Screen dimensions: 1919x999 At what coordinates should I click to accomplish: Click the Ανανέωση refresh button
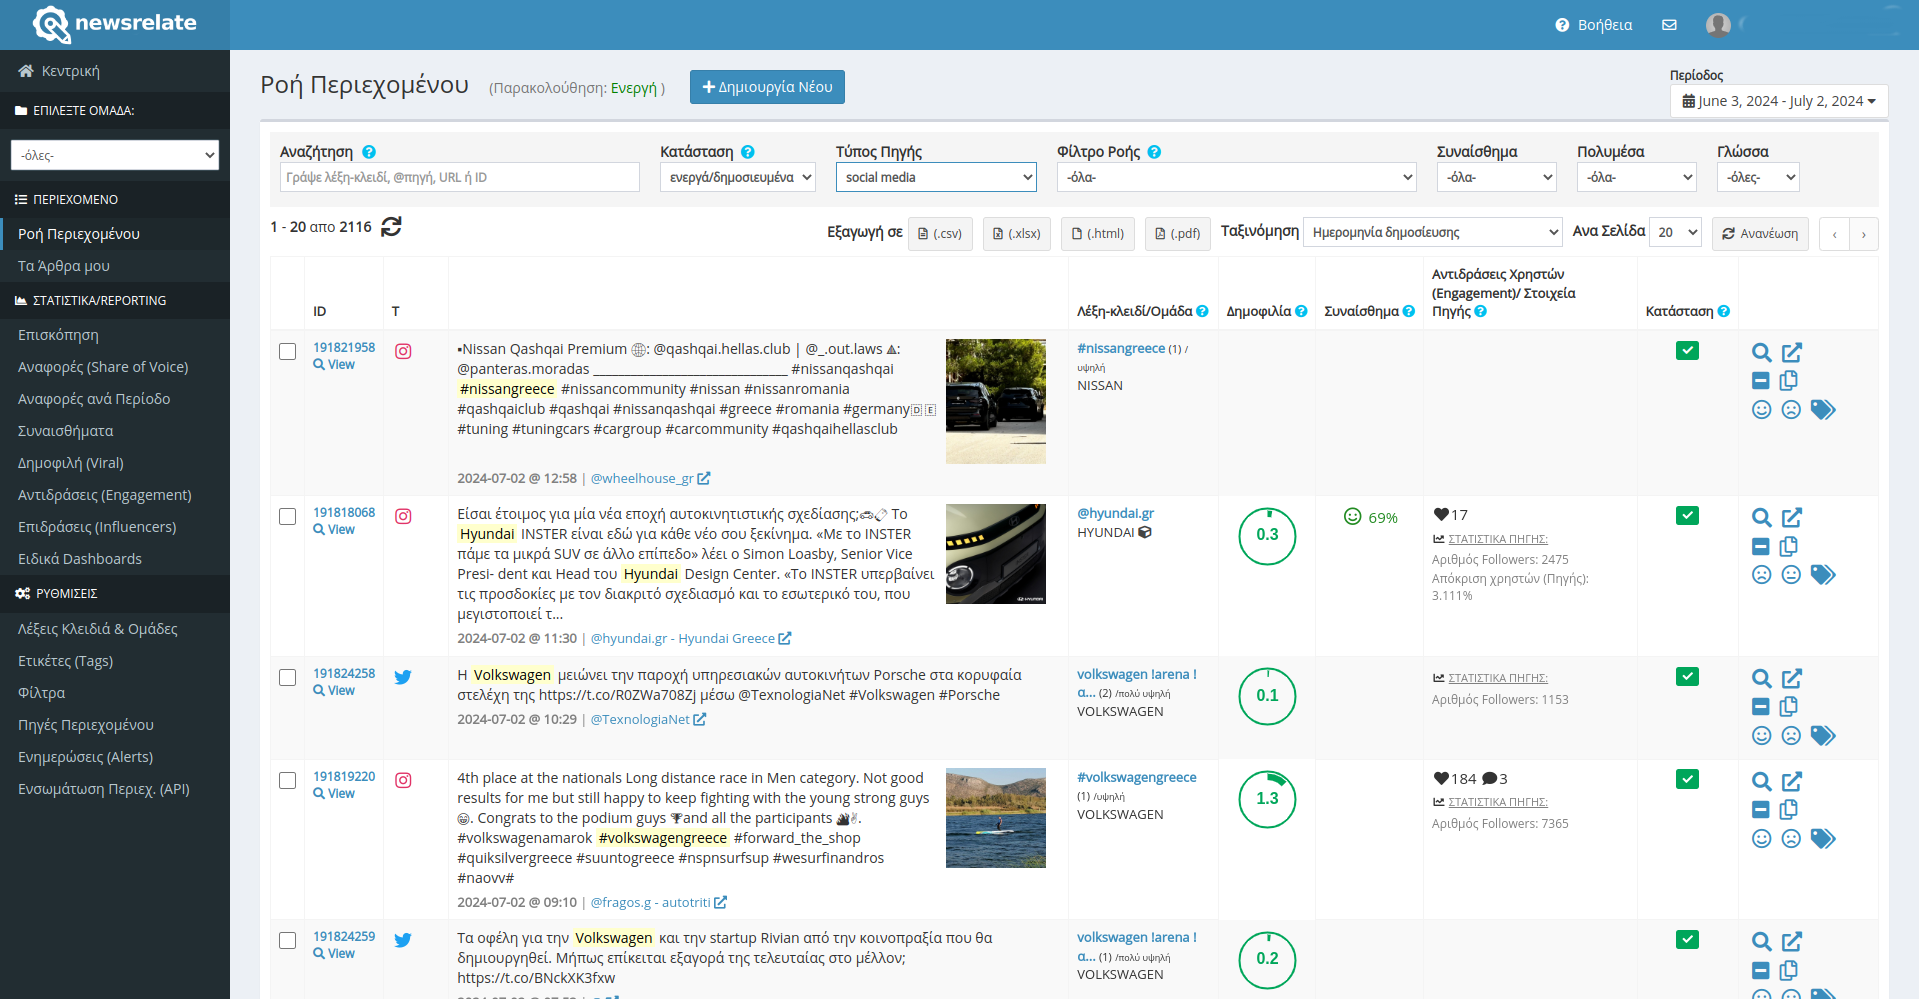tap(1760, 233)
